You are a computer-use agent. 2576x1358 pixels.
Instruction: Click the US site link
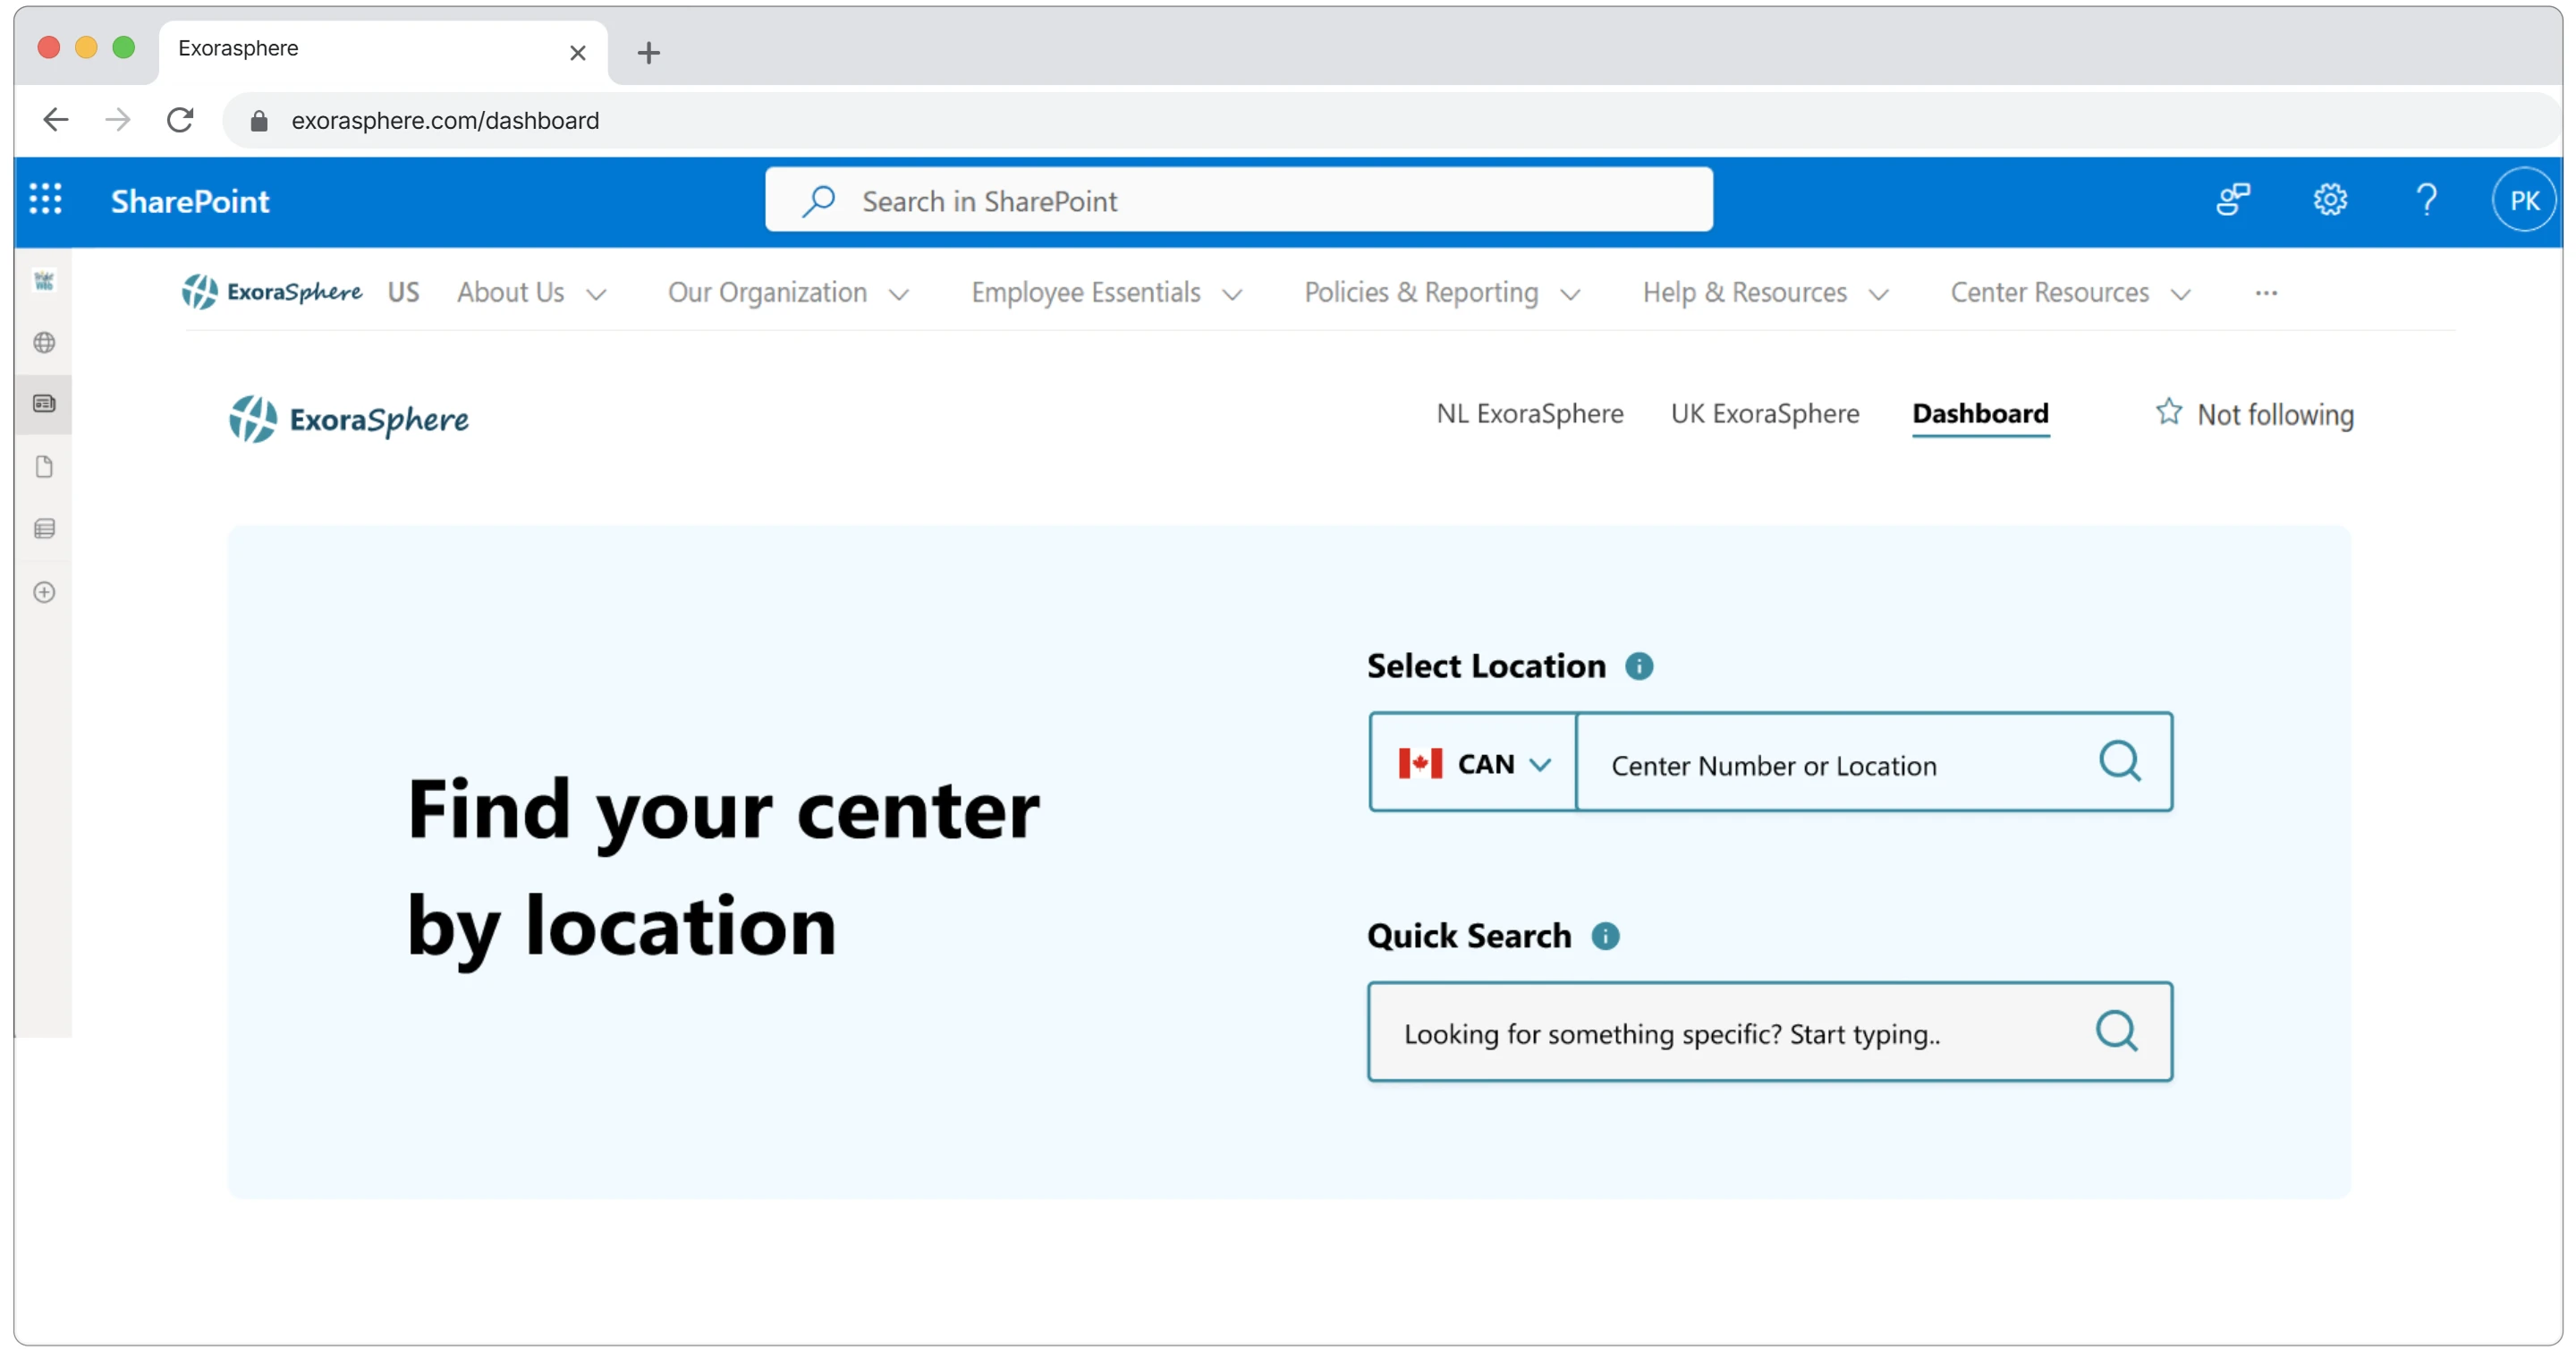click(x=404, y=293)
